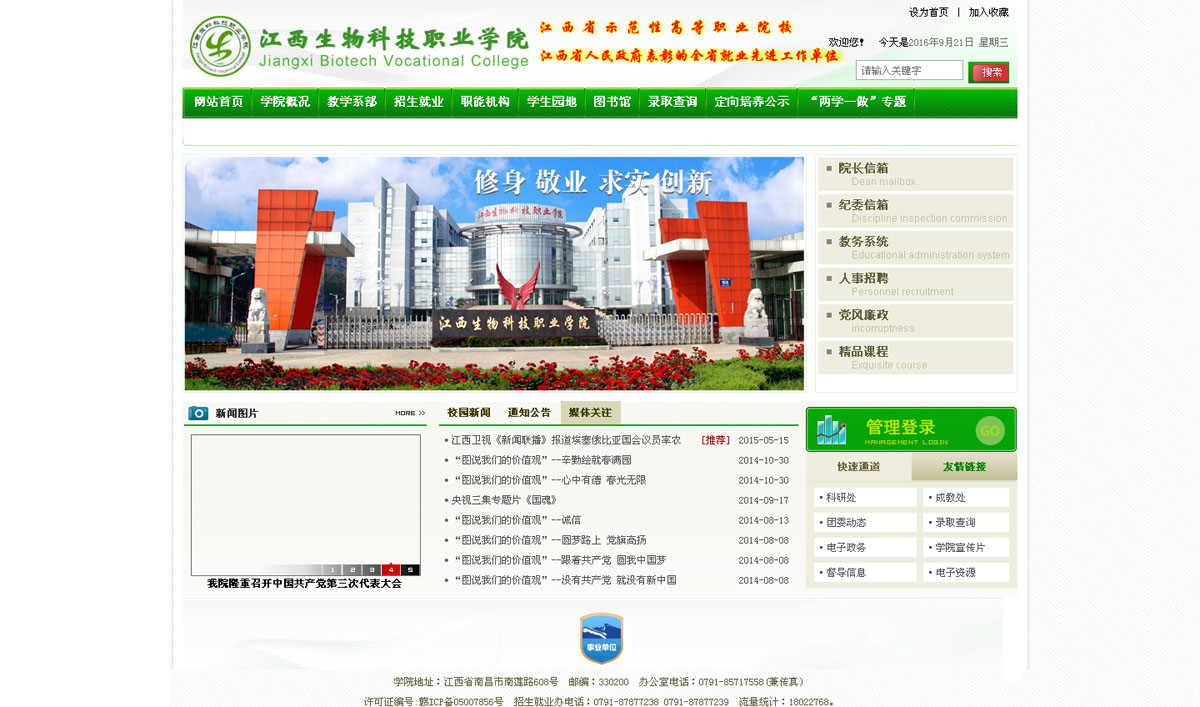1200x707 pixels.
Task: Select slide number 4 in news slideshow
Action: pos(390,570)
